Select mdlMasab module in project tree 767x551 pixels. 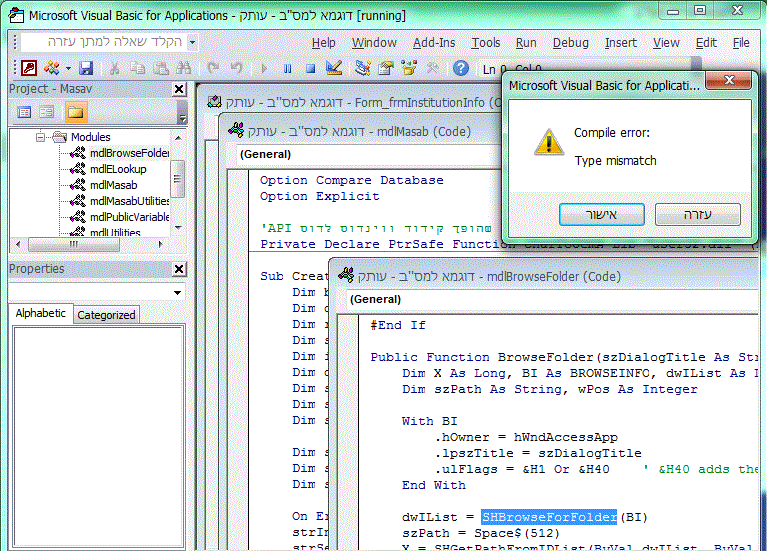(x=113, y=185)
